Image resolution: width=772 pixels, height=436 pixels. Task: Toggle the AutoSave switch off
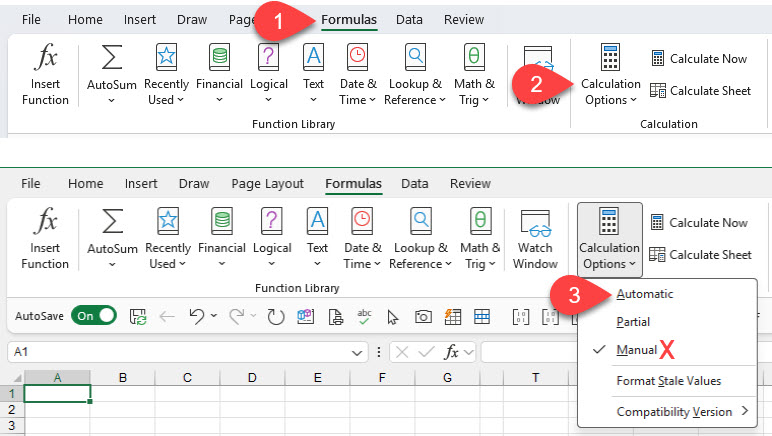pyautogui.click(x=93, y=316)
